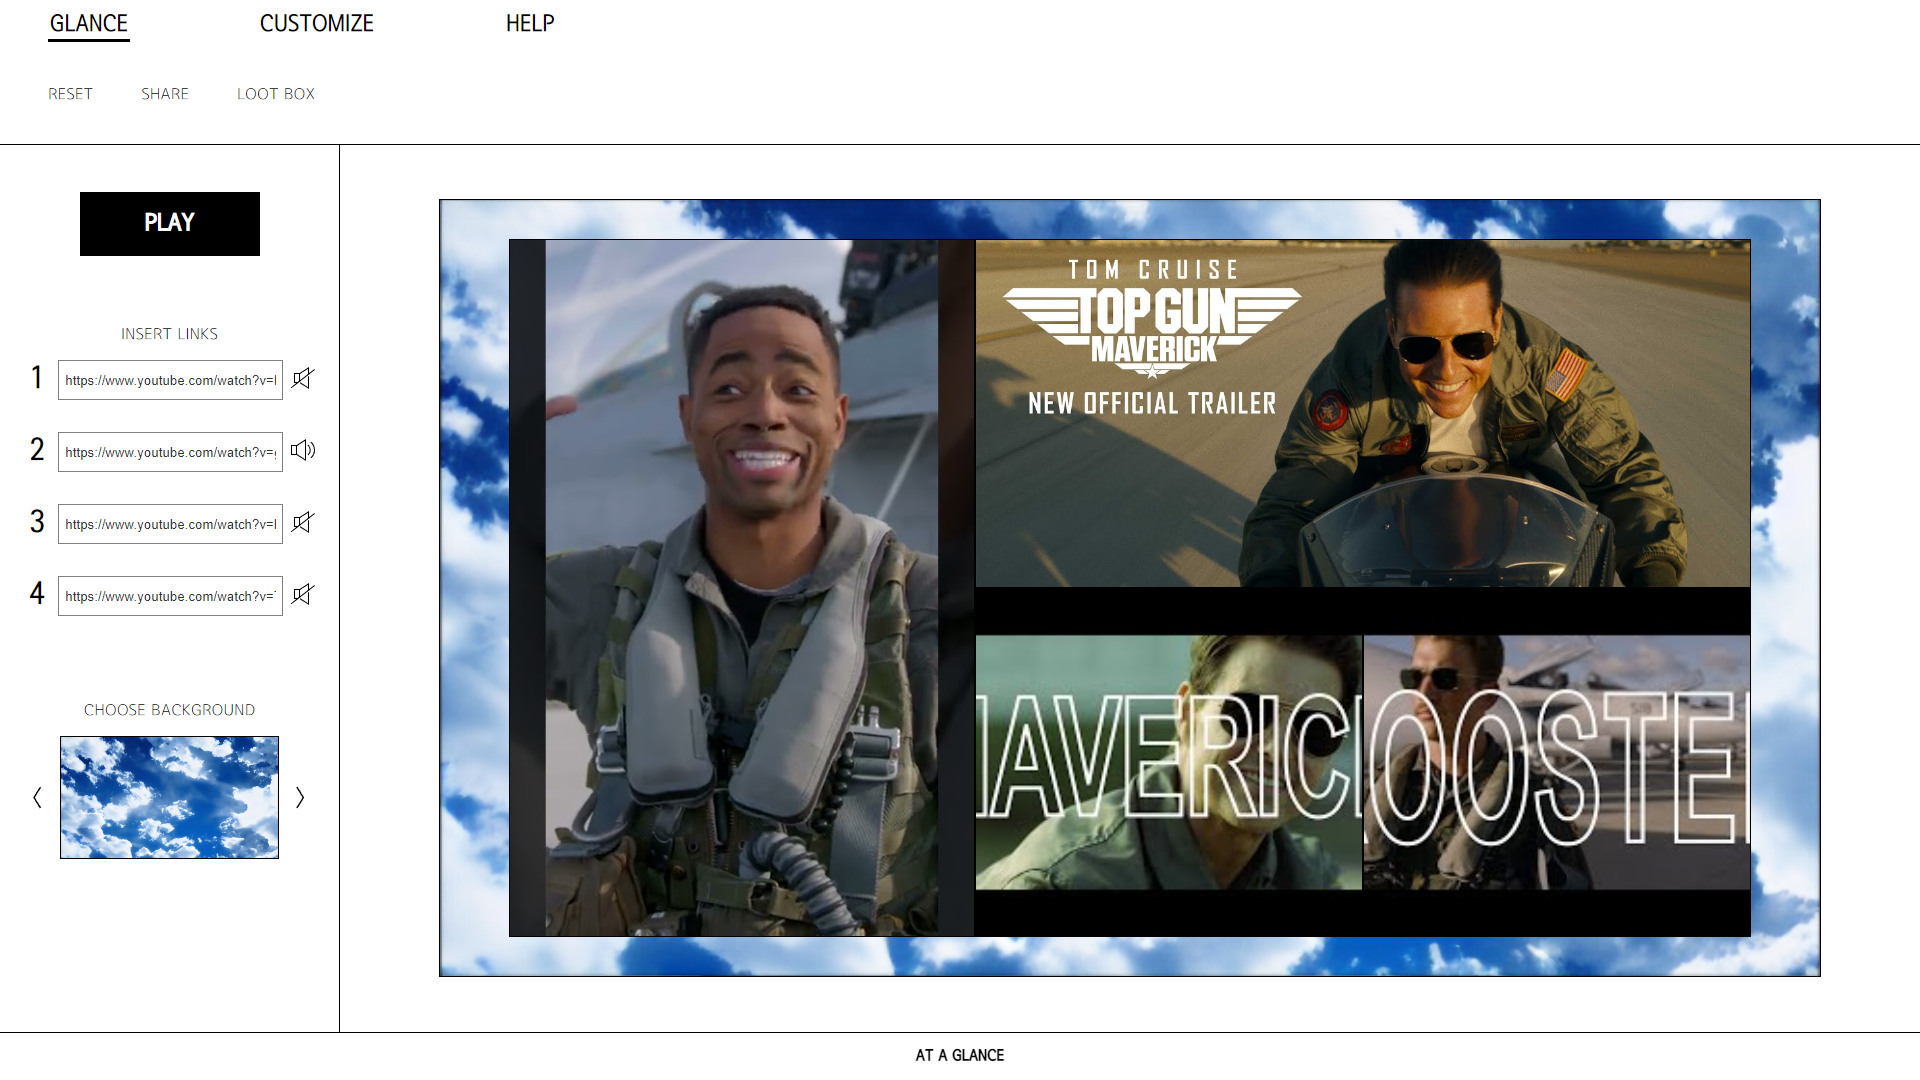Focus the link 1 URL field
The image size is (1920, 1080).
click(x=170, y=380)
